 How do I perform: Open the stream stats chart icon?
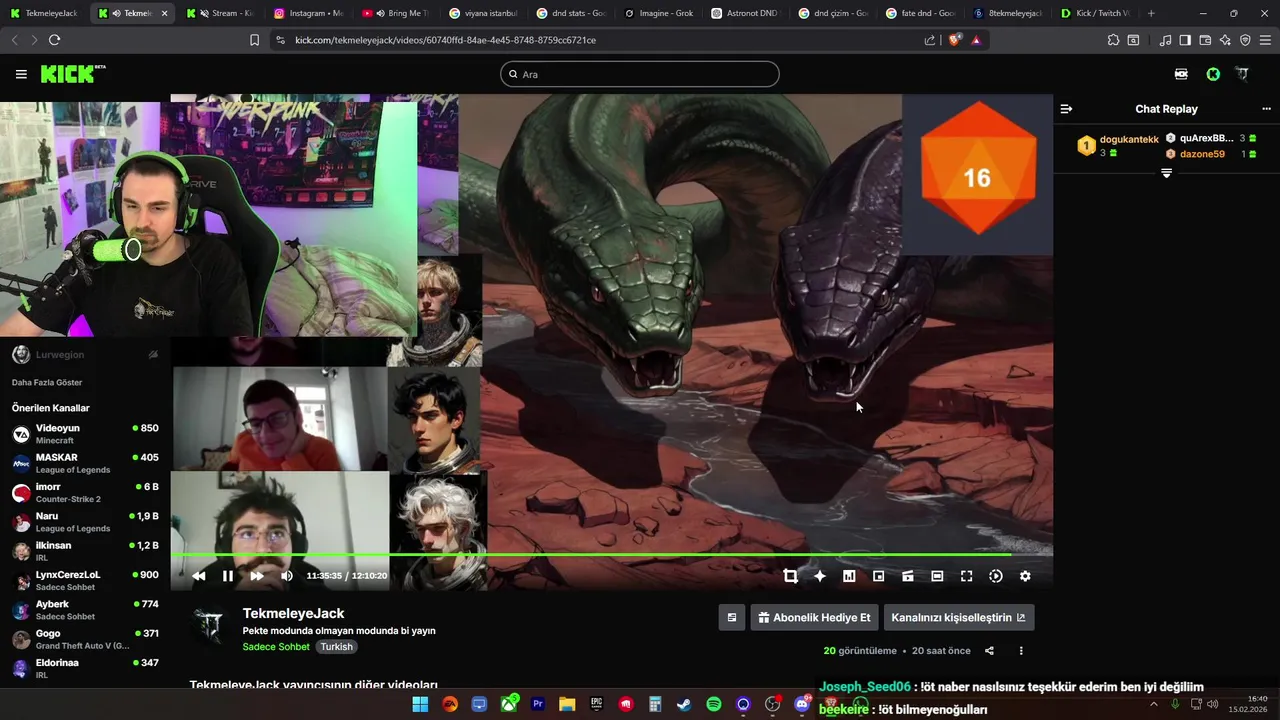849,576
